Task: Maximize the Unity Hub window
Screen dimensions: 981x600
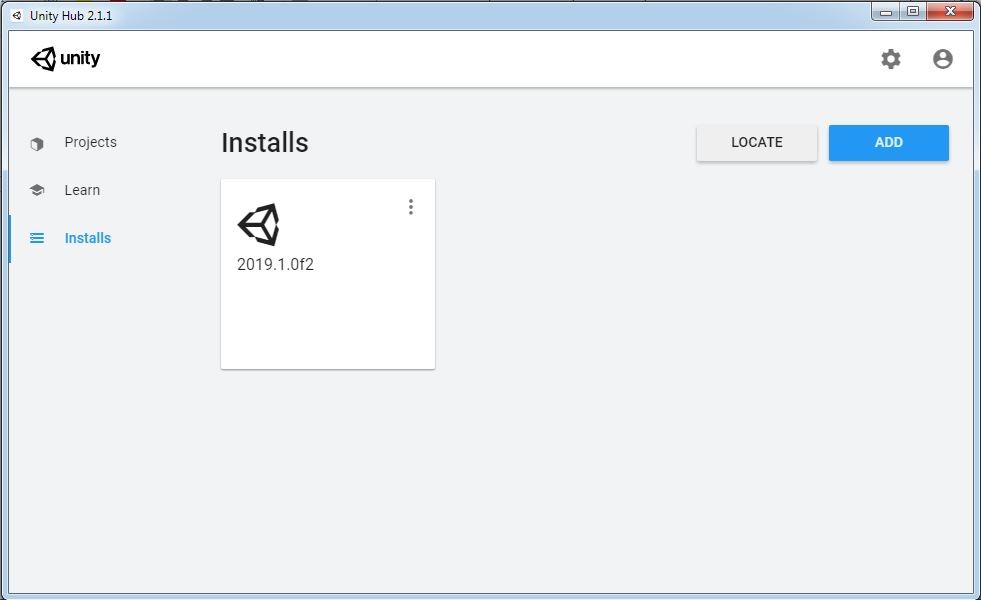Action: coord(913,12)
